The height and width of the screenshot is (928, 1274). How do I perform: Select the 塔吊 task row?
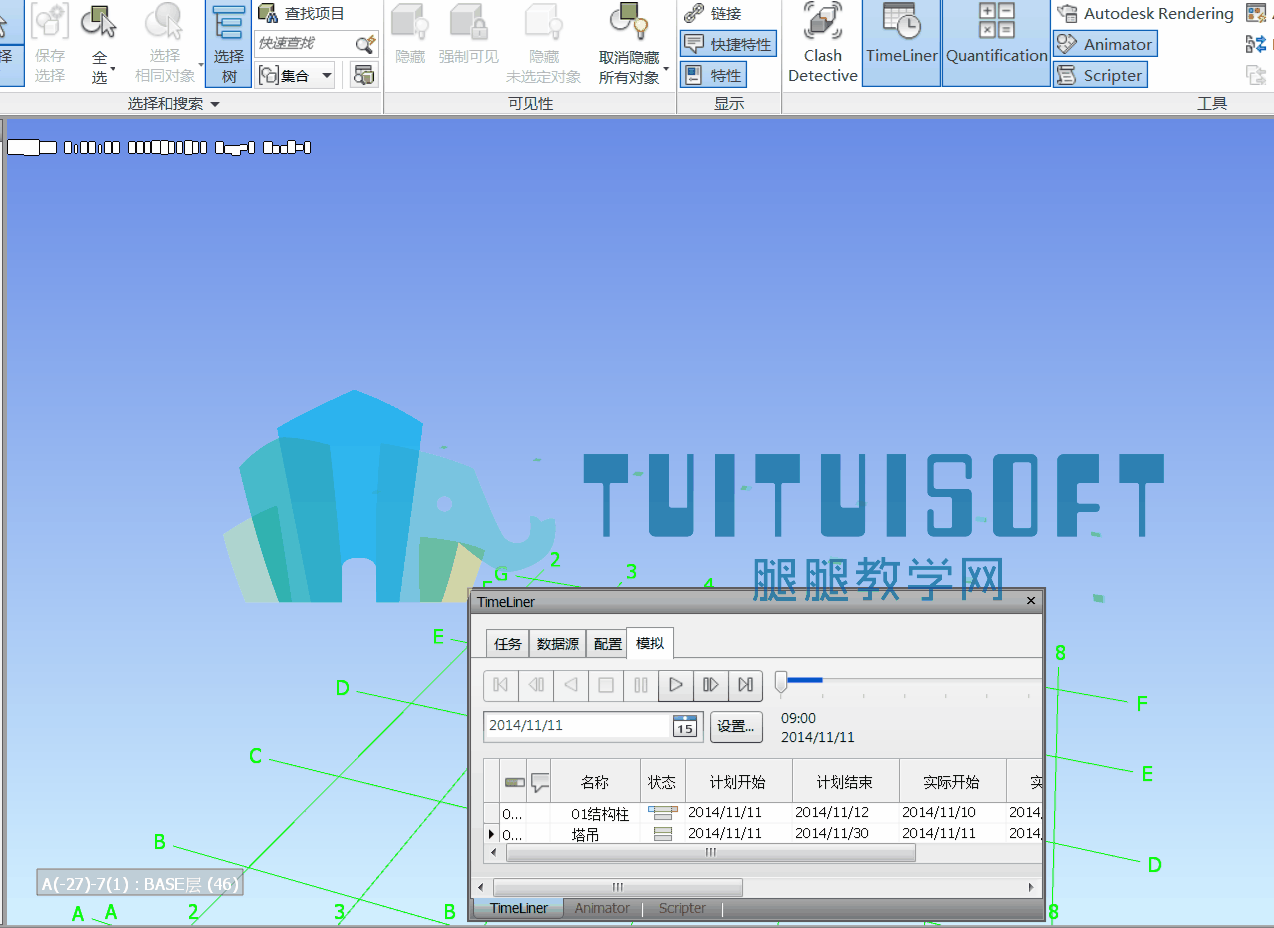click(x=765, y=834)
